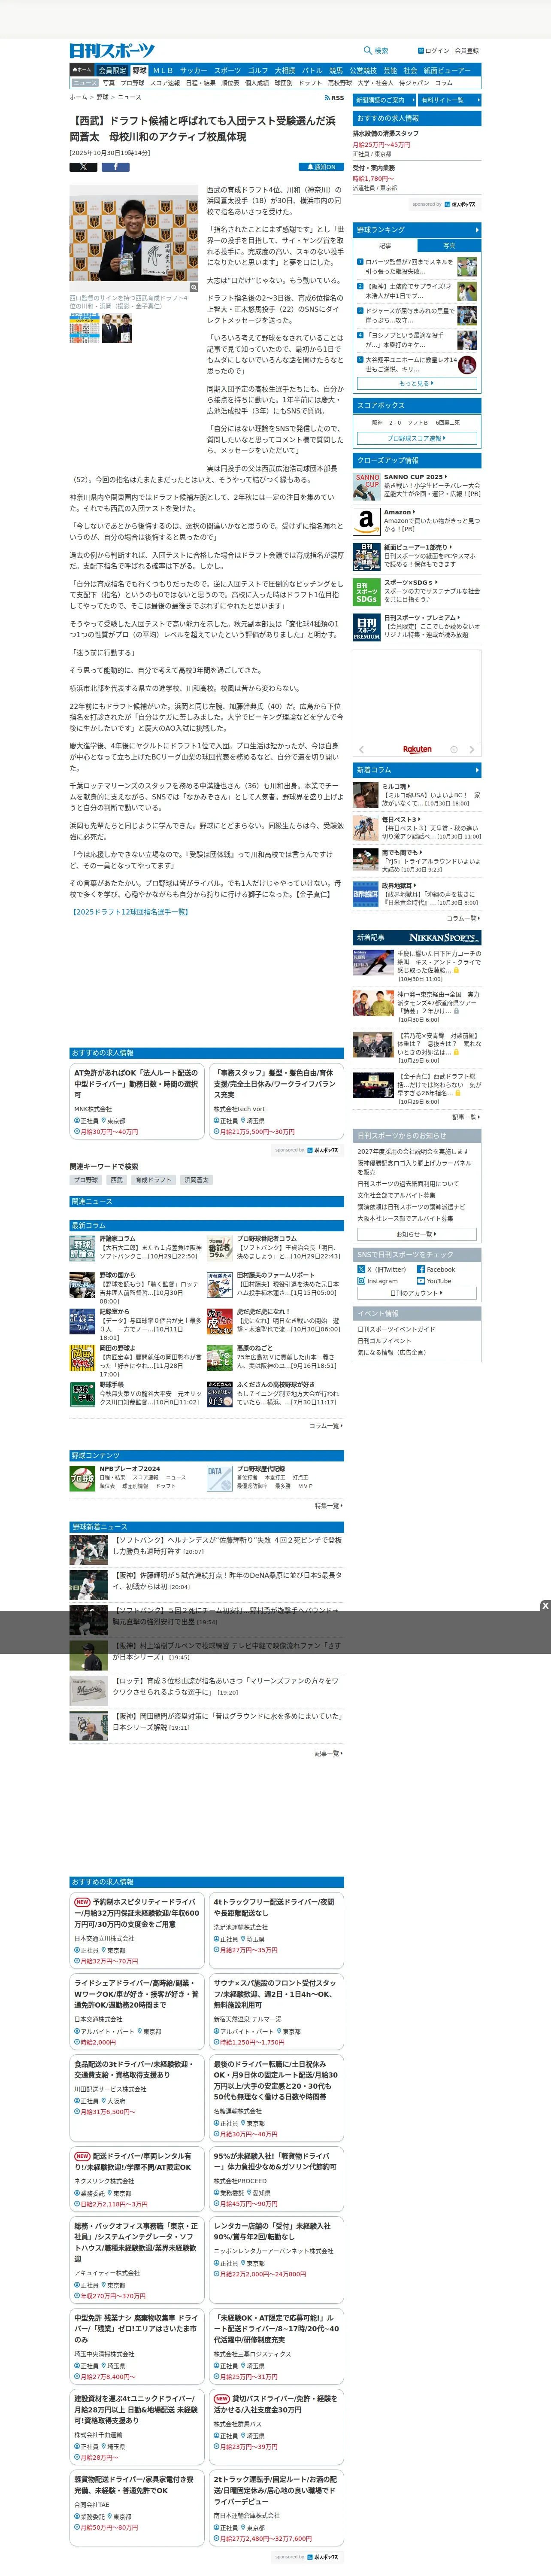The height and width of the screenshot is (2576, 551).
Task: Open ranking item 1 ロバーツ監督 article
Action: click(x=410, y=266)
